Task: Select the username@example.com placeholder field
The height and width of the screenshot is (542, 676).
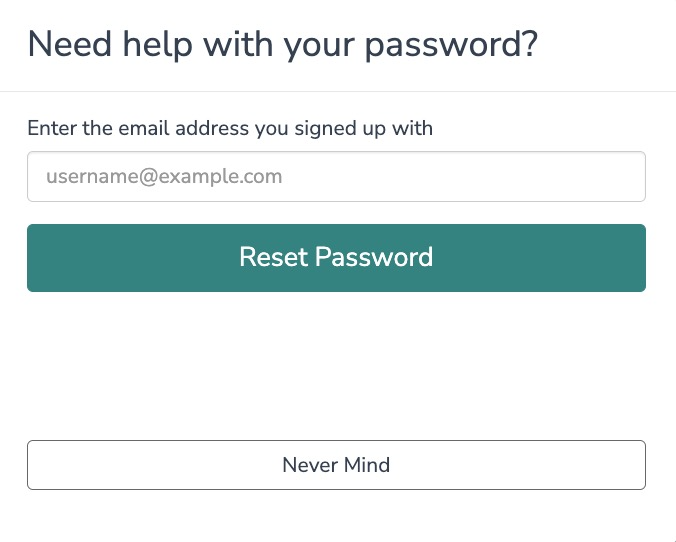Action: (x=336, y=177)
